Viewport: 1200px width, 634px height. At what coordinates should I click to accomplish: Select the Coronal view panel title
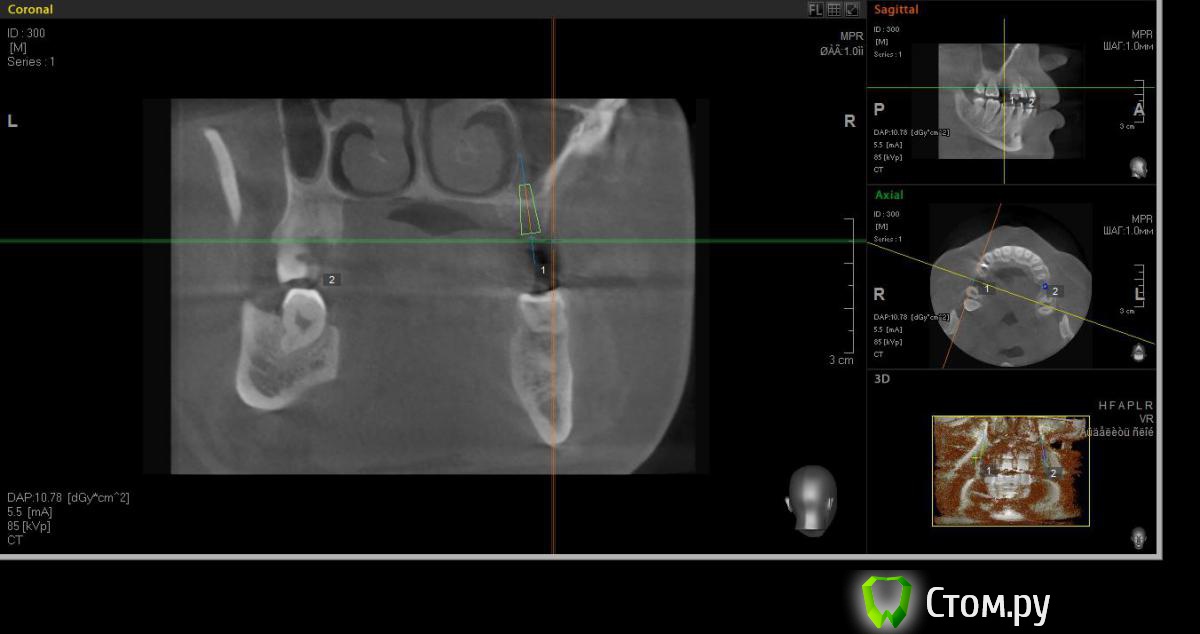pyautogui.click(x=30, y=9)
